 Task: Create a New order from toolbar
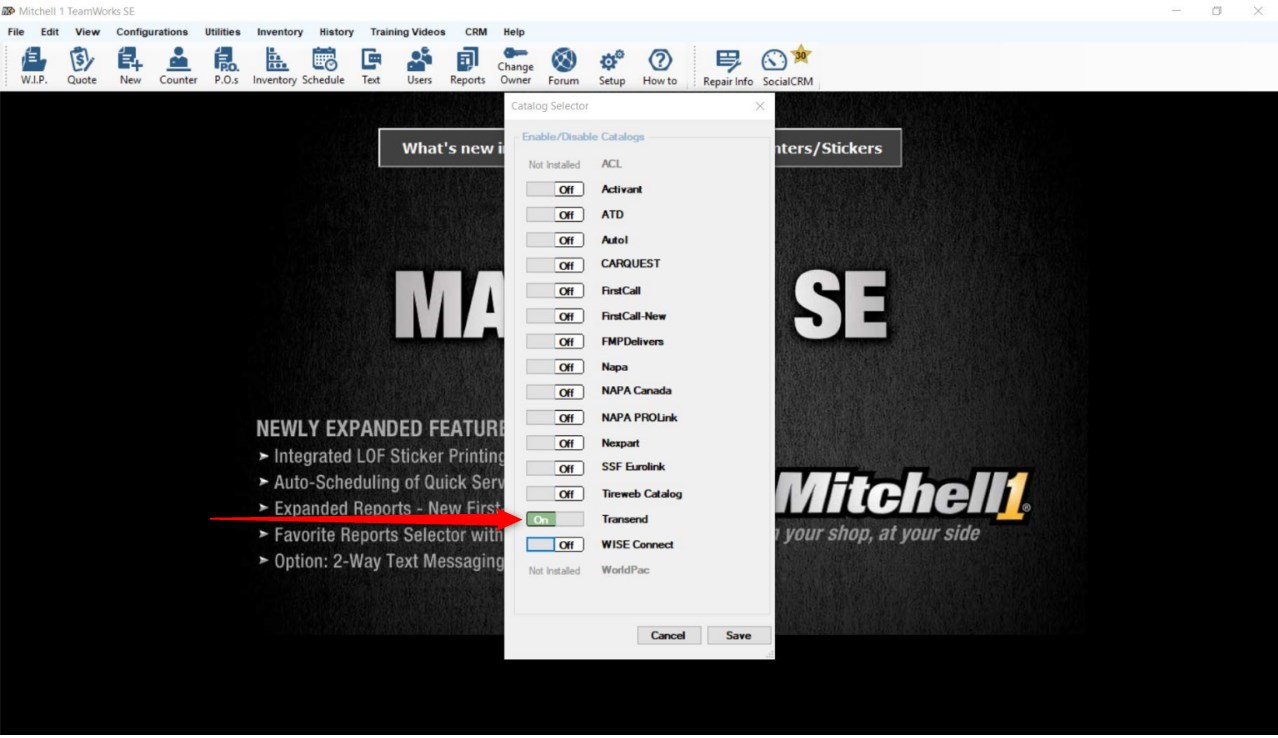[130, 66]
